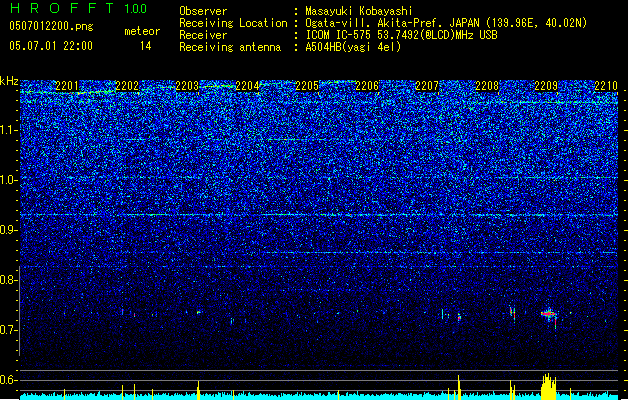The width and height of the screenshot is (629, 400).
Task: Click the meteor echo streak near 2208
Action: [x=512, y=313]
